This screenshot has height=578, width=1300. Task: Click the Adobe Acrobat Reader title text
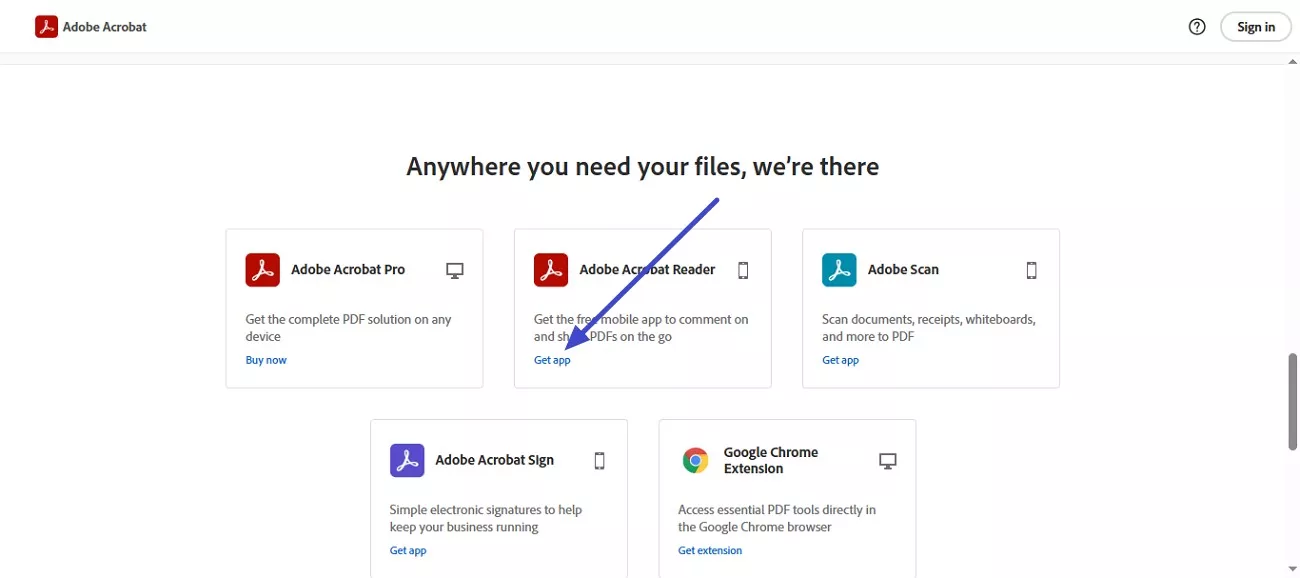pos(647,270)
